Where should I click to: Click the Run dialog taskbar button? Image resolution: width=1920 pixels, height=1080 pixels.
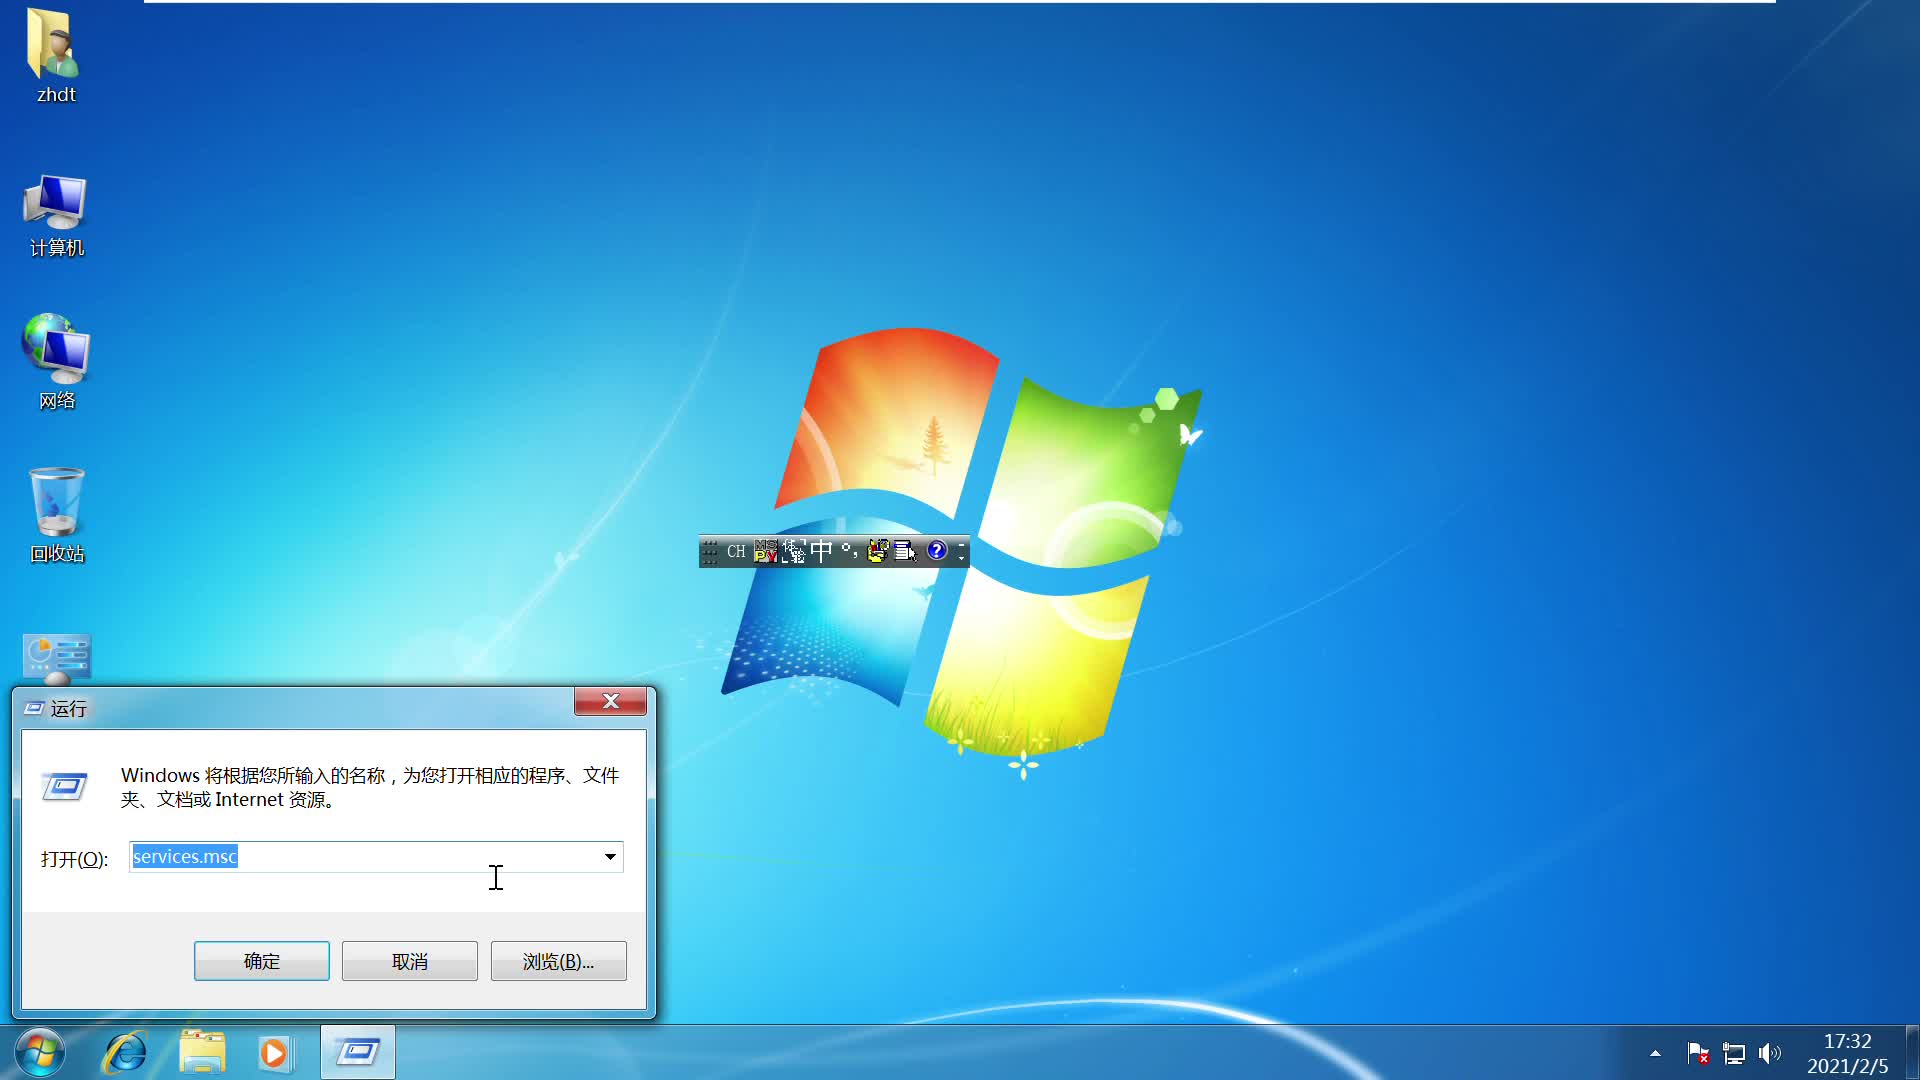click(x=358, y=1052)
